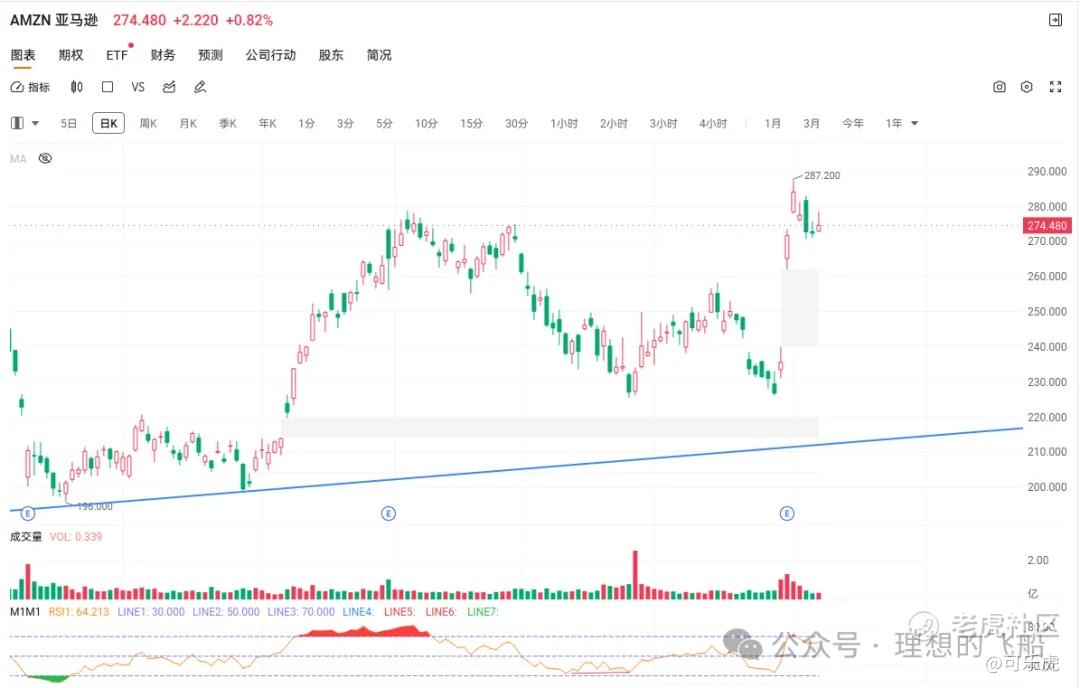Open the layout panel icon

(17, 123)
